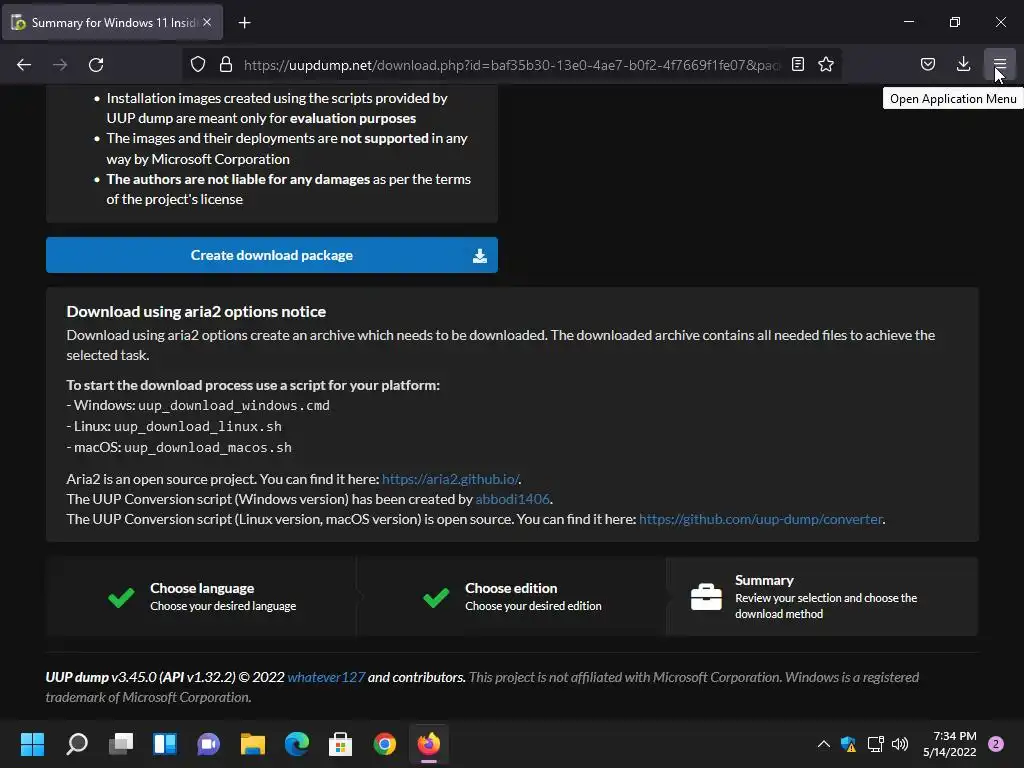Open the notification badge showing 2
This screenshot has width=1024, height=768.
click(x=996, y=744)
